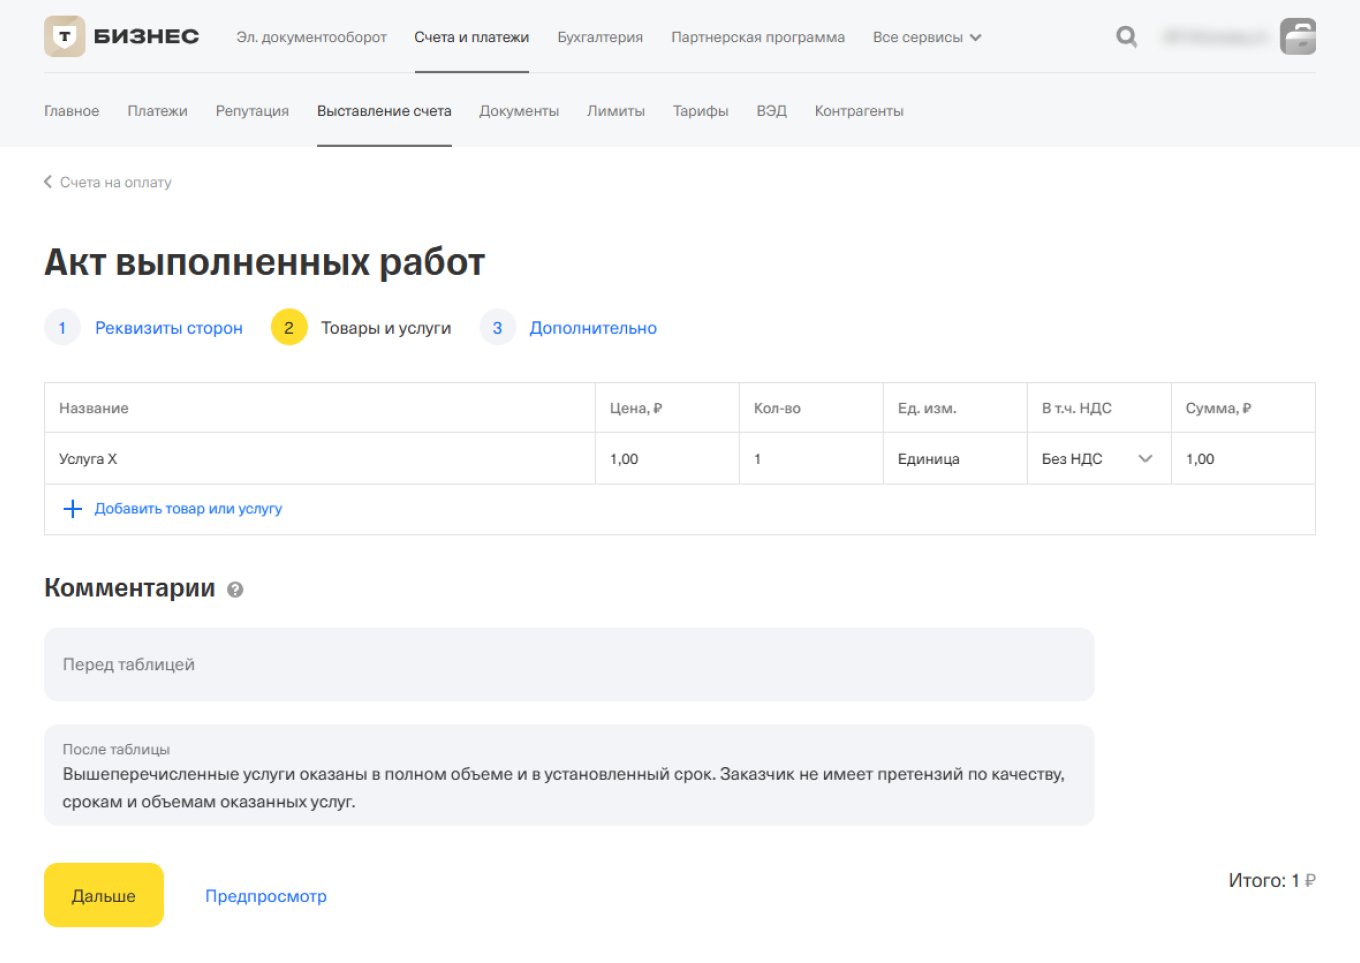Open Предпросмотр of the document
This screenshot has width=1360, height=963.
pos(265,896)
